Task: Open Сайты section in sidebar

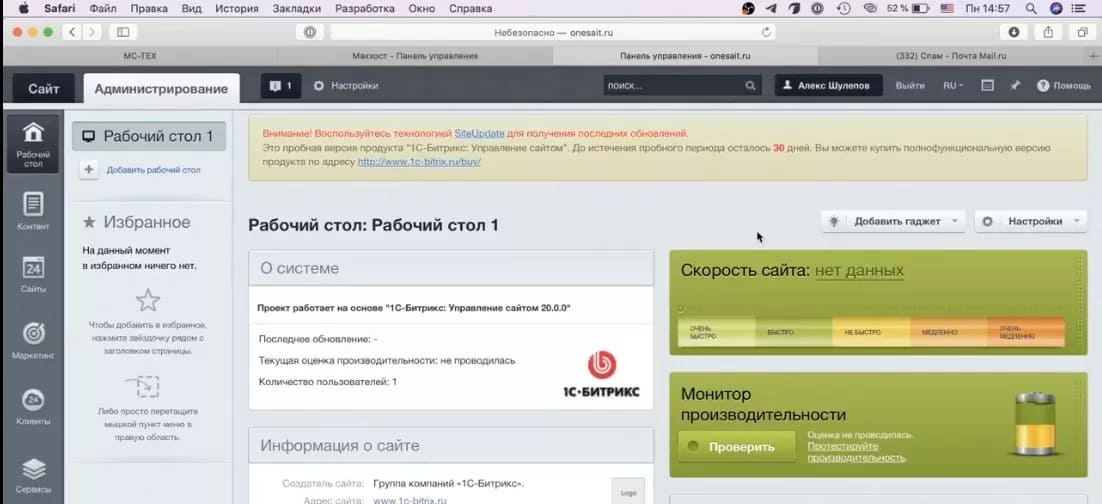Action: point(33,274)
